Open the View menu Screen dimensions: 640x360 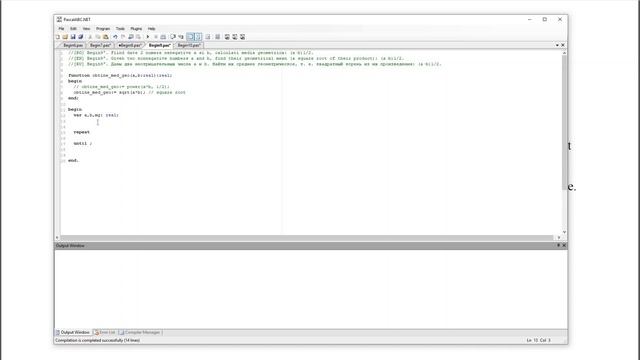(x=87, y=29)
